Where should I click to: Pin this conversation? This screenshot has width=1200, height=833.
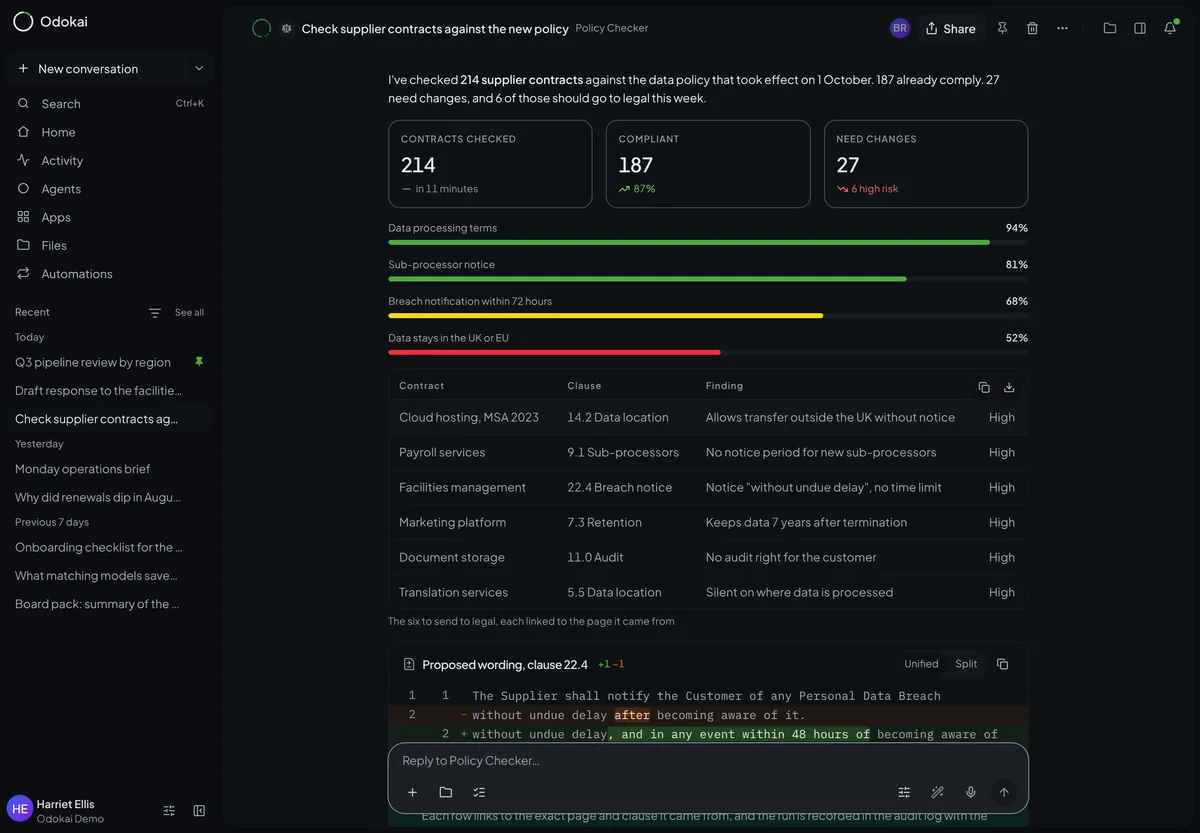point(1003,29)
